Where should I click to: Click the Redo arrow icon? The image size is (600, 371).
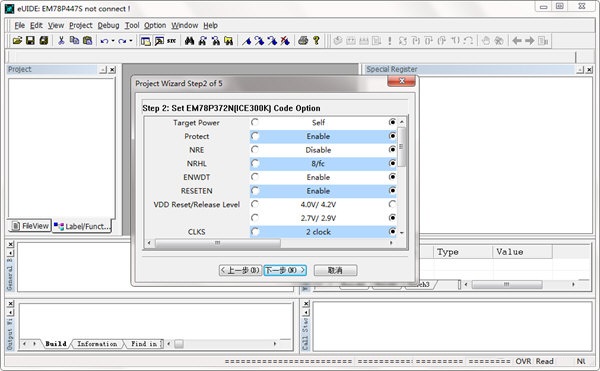click(122, 41)
